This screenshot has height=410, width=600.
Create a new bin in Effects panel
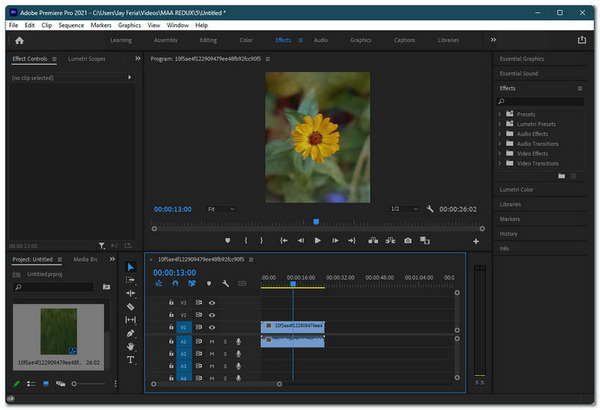(561, 176)
